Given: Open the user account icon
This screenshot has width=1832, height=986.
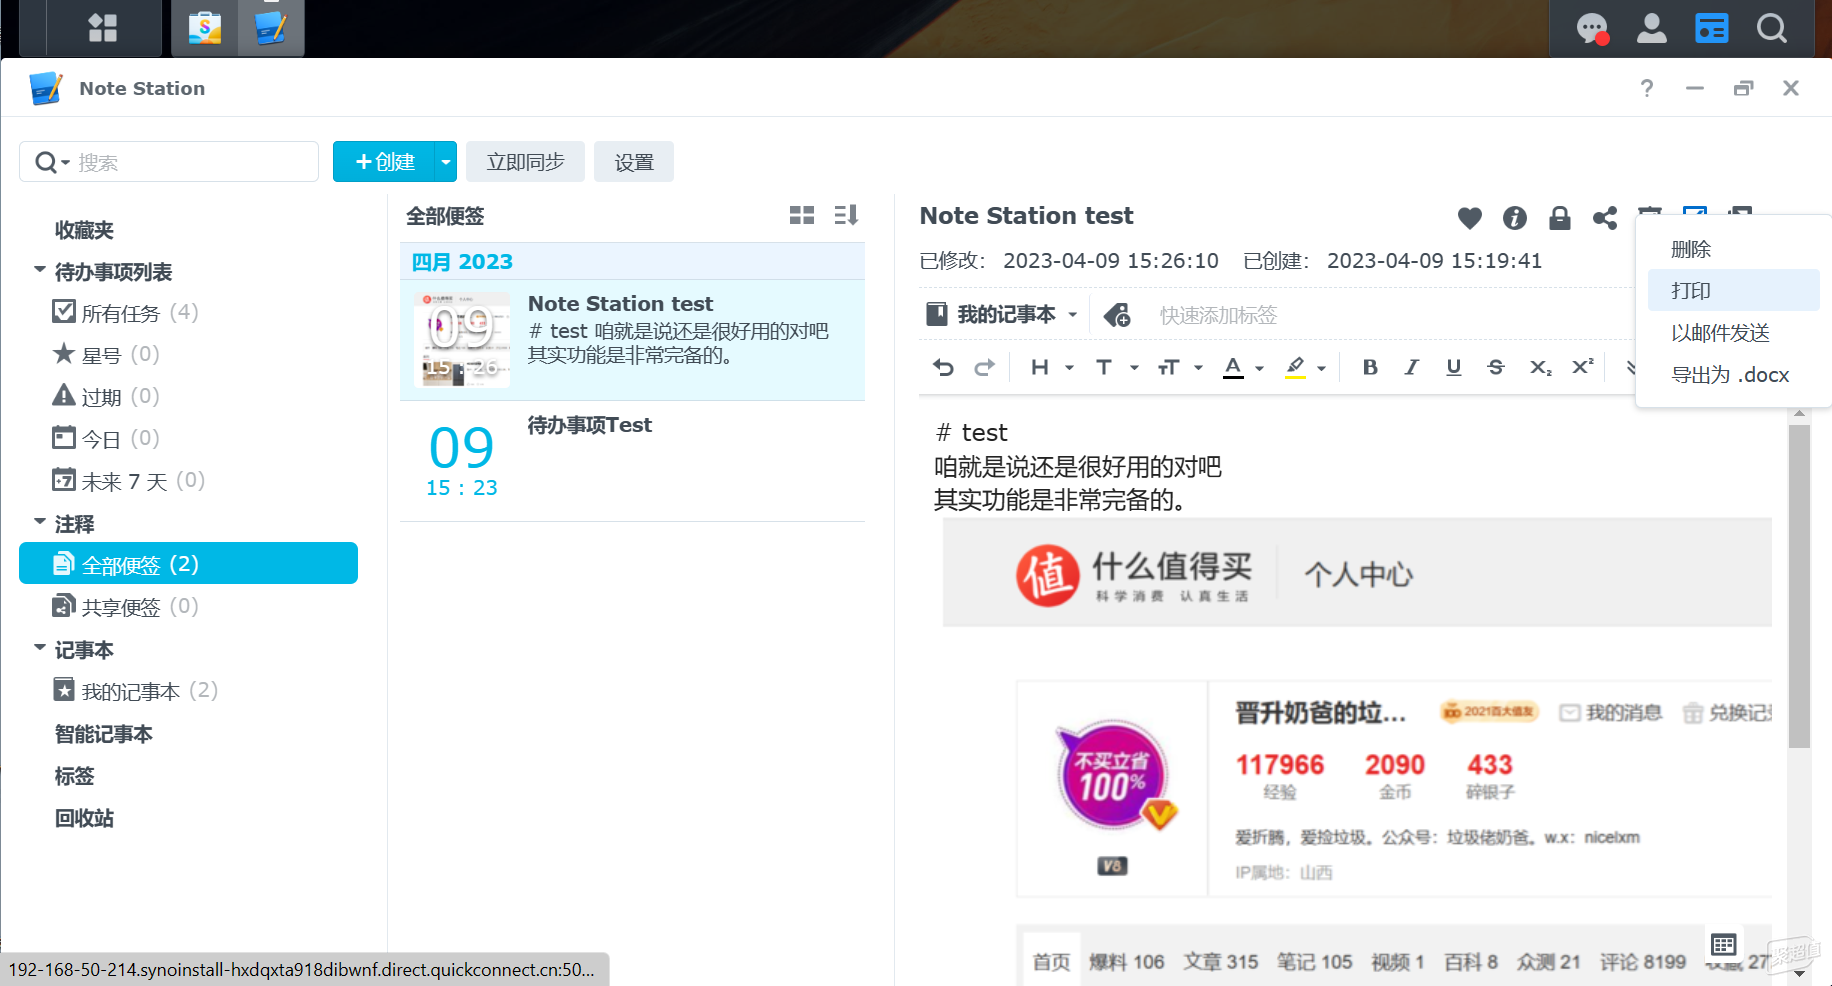Looking at the screenshot, I should (1651, 28).
